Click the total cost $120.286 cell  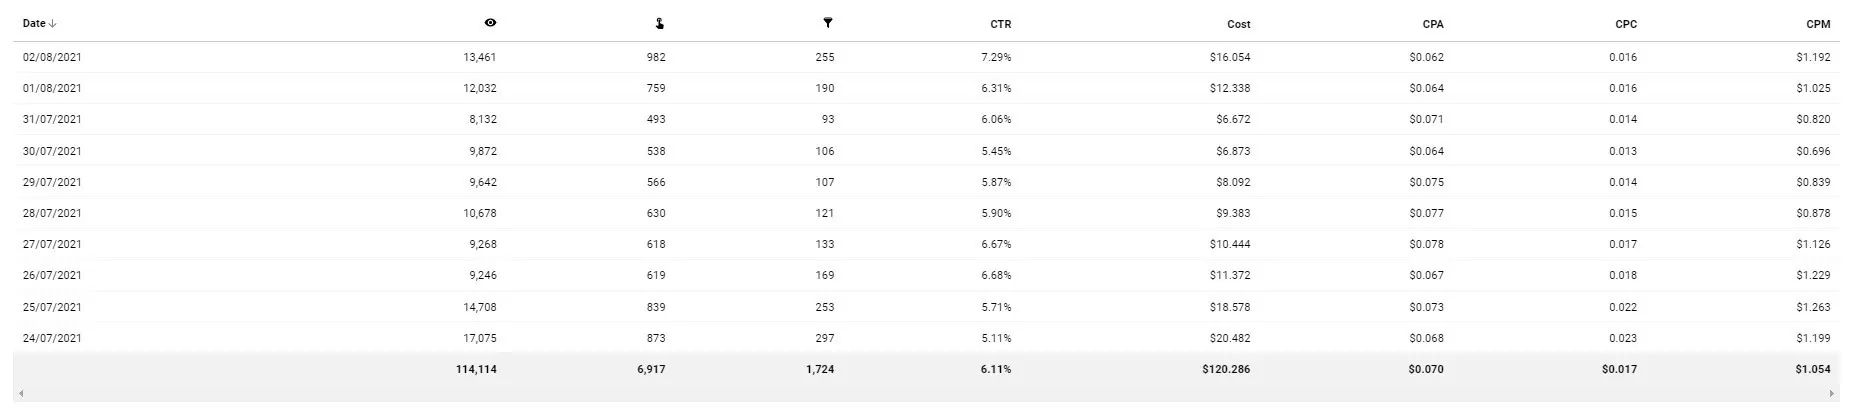1226,370
